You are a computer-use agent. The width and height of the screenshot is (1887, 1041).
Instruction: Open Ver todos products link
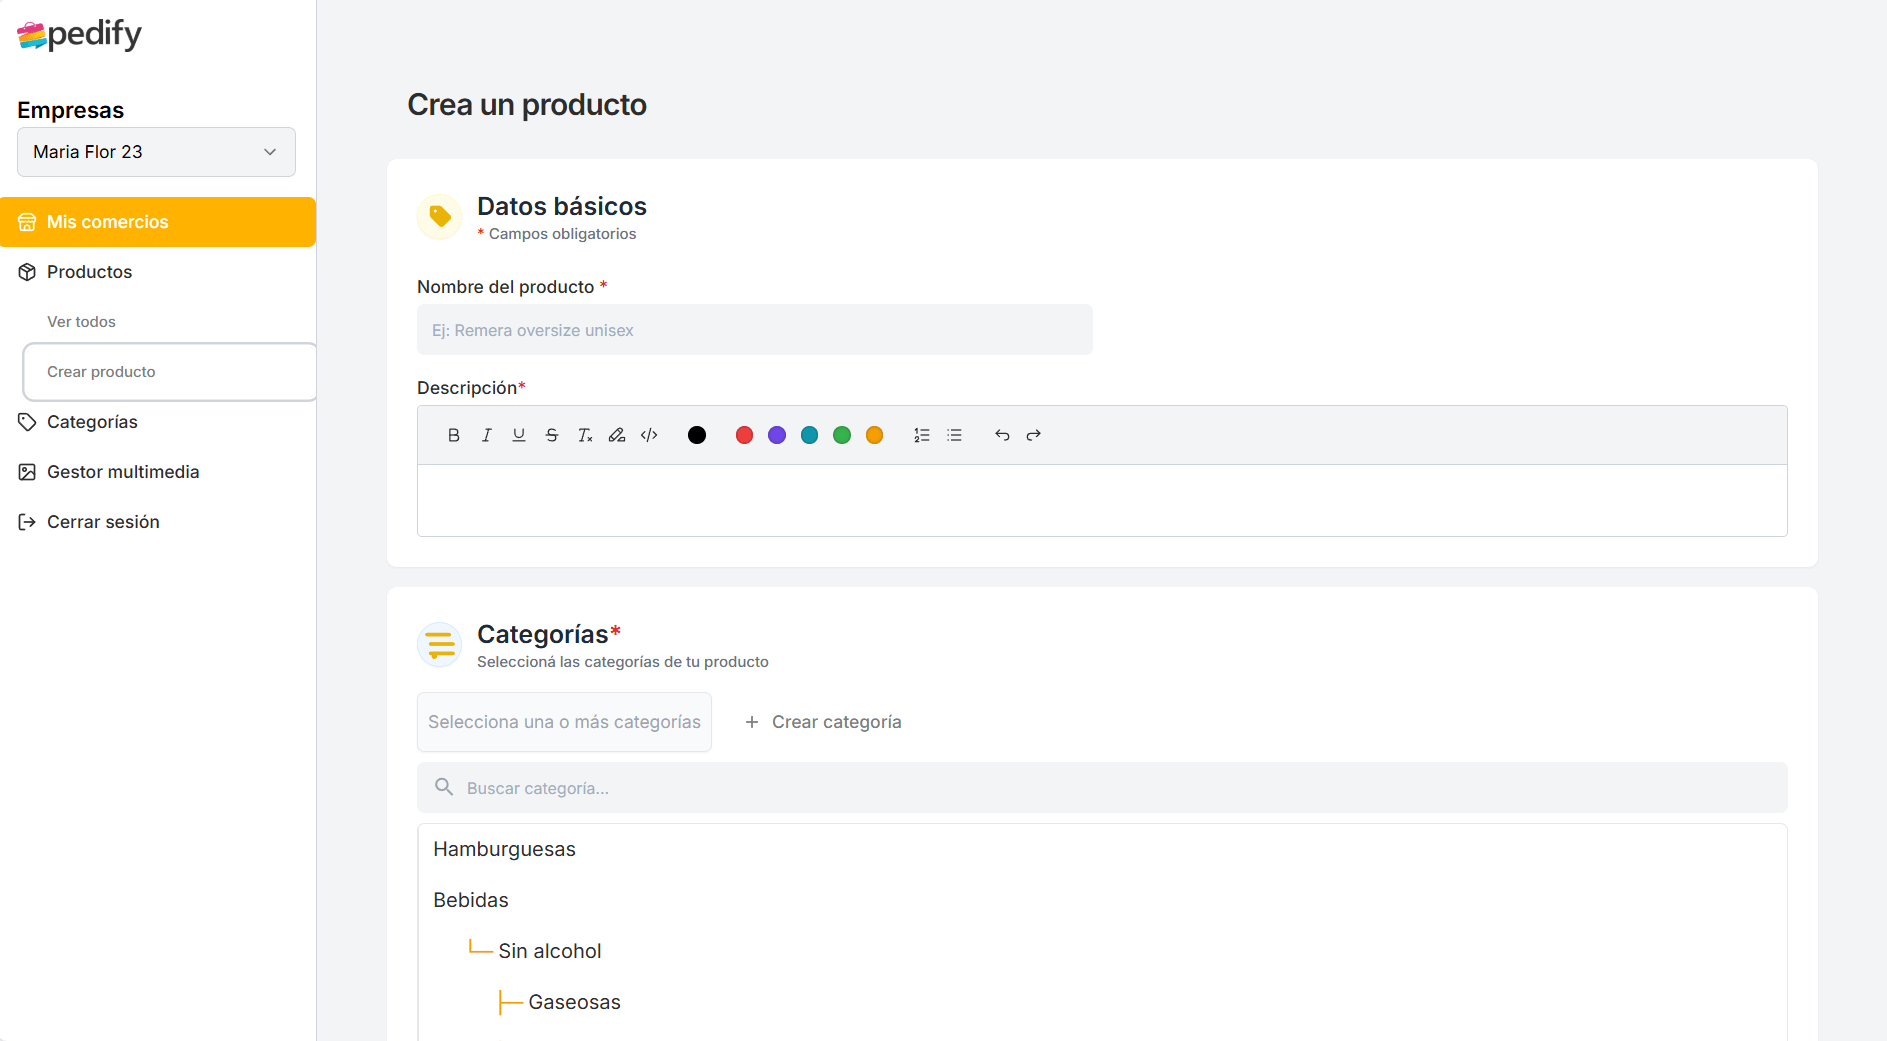pyautogui.click(x=81, y=322)
